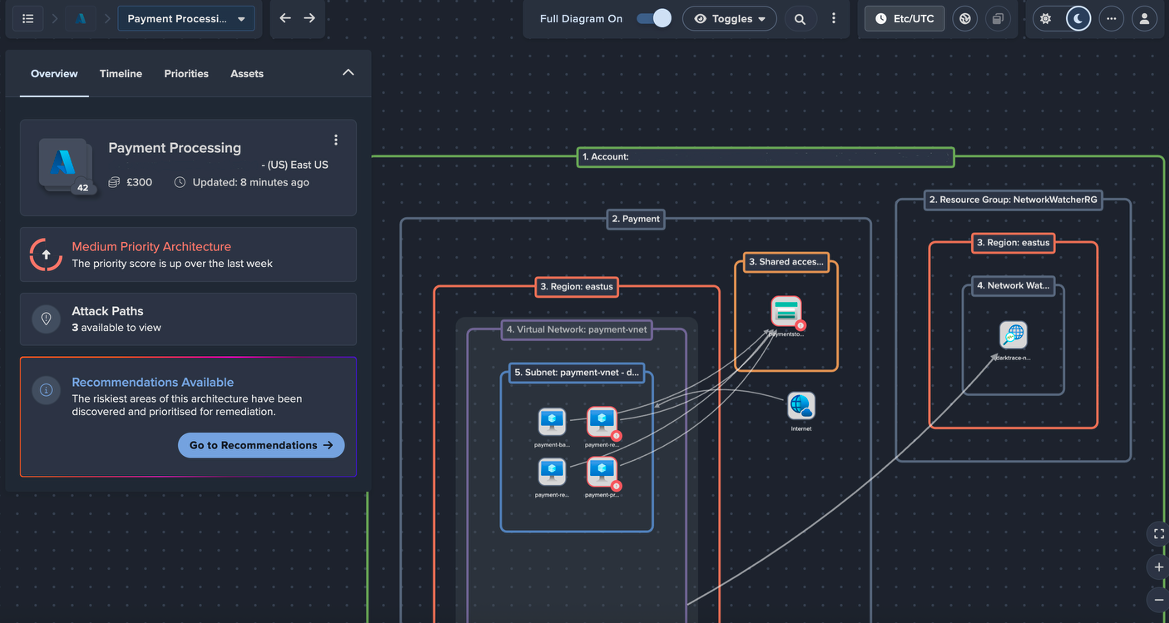Click the user avatar icon top right
The height and width of the screenshot is (623, 1169).
point(1145,18)
